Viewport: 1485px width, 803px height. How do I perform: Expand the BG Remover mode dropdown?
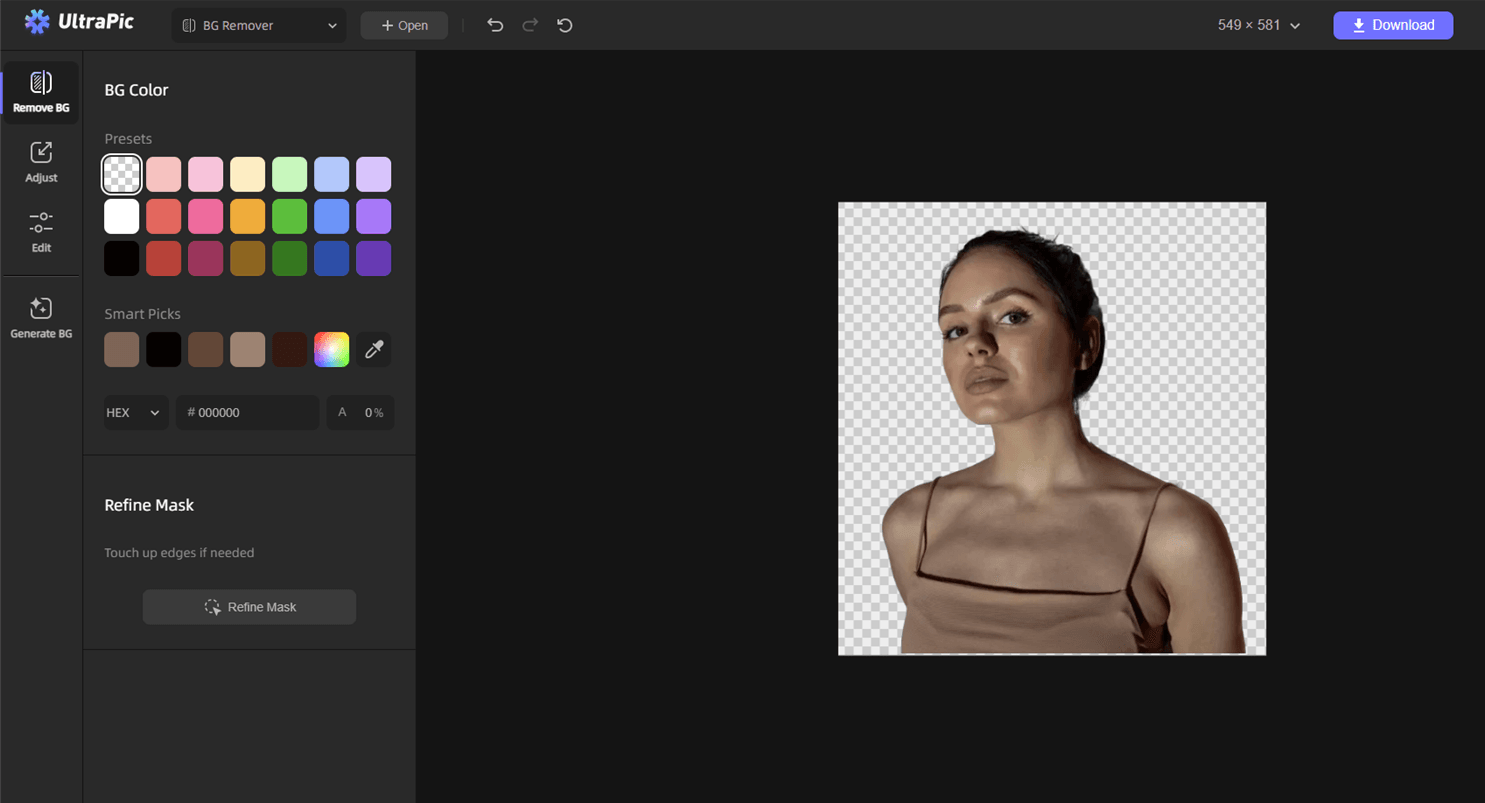(x=259, y=26)
